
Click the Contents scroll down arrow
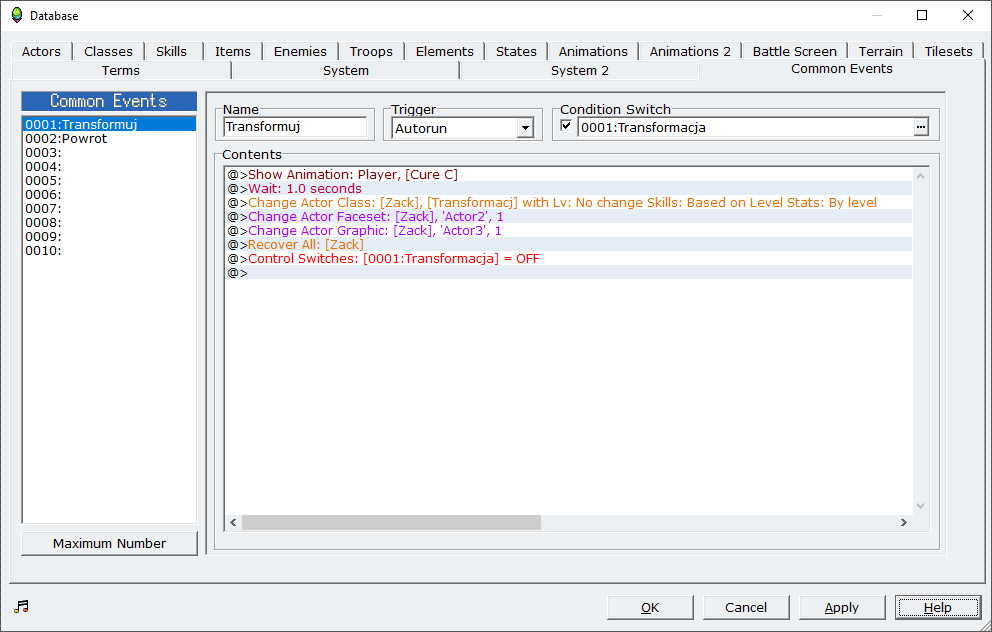click(921, 505)
